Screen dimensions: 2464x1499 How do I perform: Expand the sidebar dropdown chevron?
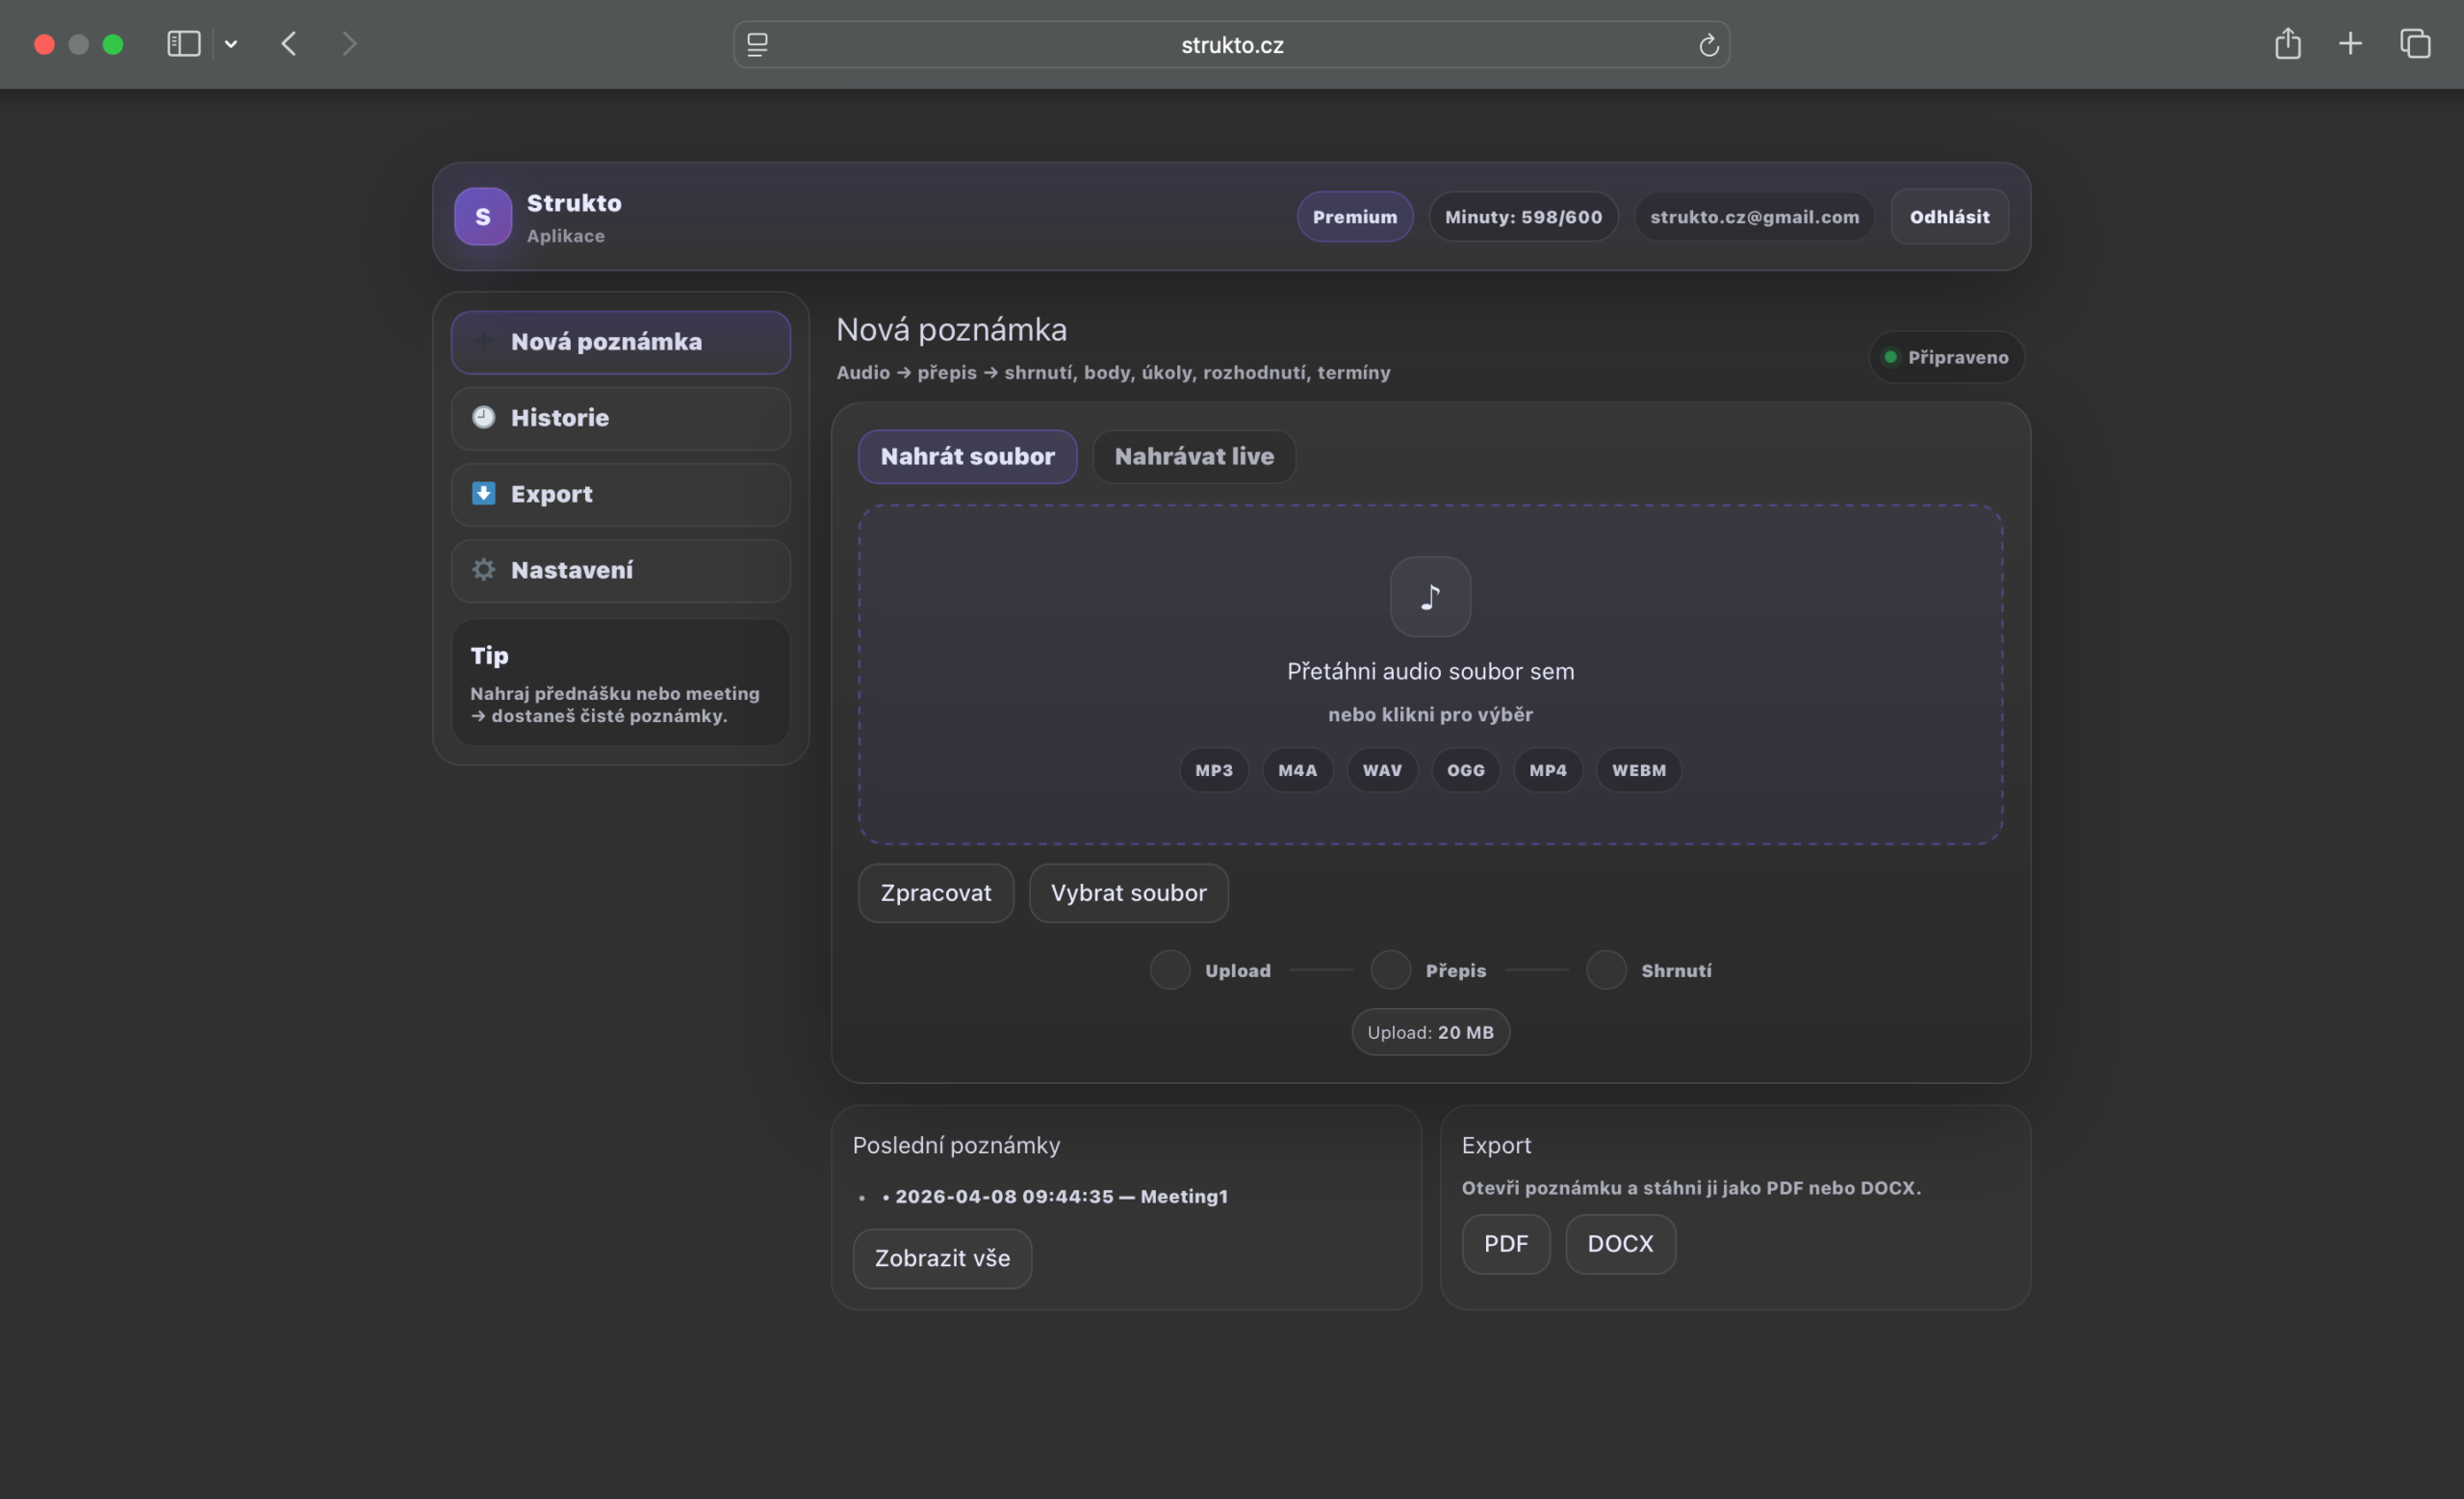tap(231, 44)
